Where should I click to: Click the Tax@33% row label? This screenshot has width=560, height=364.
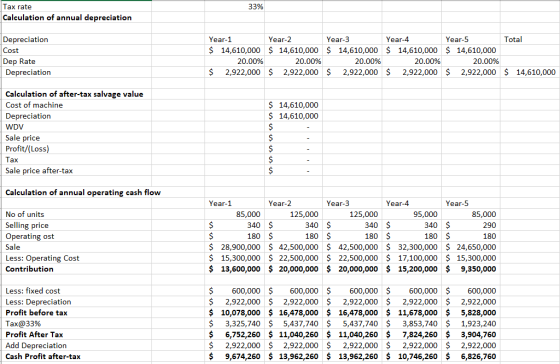pos(23,324)
